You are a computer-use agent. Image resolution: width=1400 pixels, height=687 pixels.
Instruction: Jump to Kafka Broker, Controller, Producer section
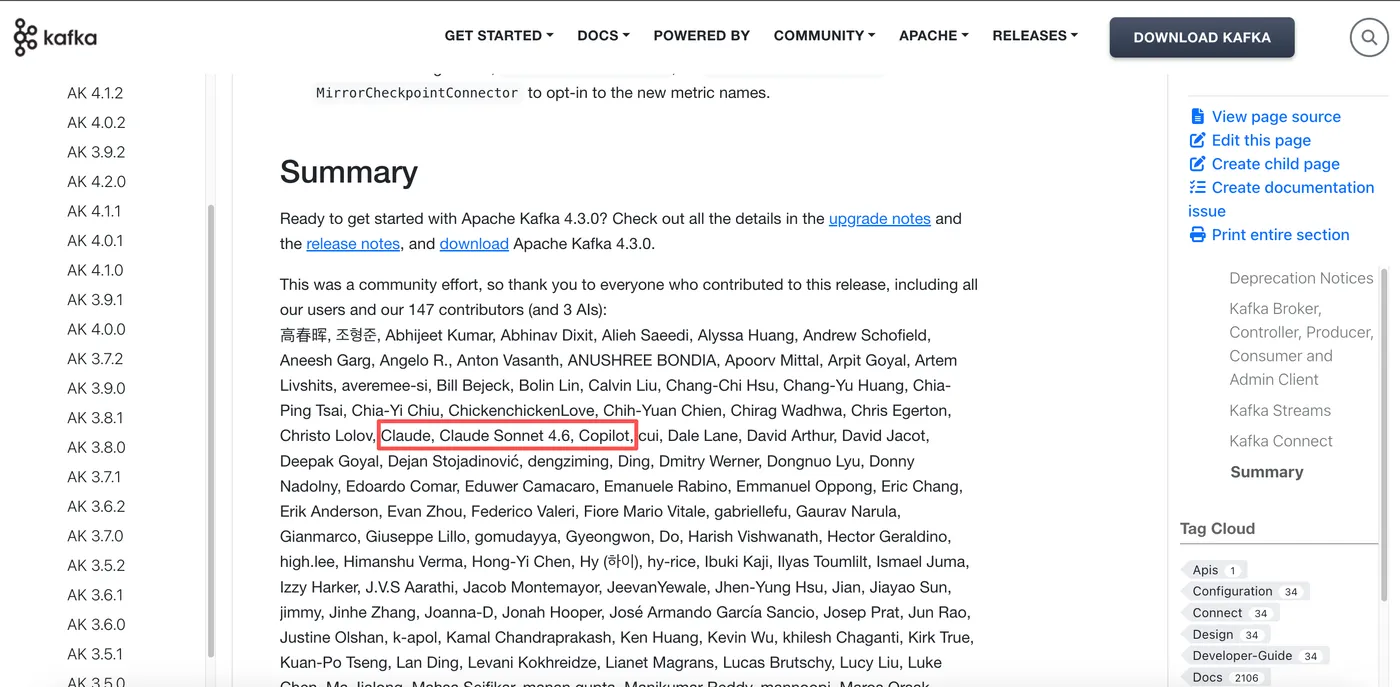click(1301, 344)
